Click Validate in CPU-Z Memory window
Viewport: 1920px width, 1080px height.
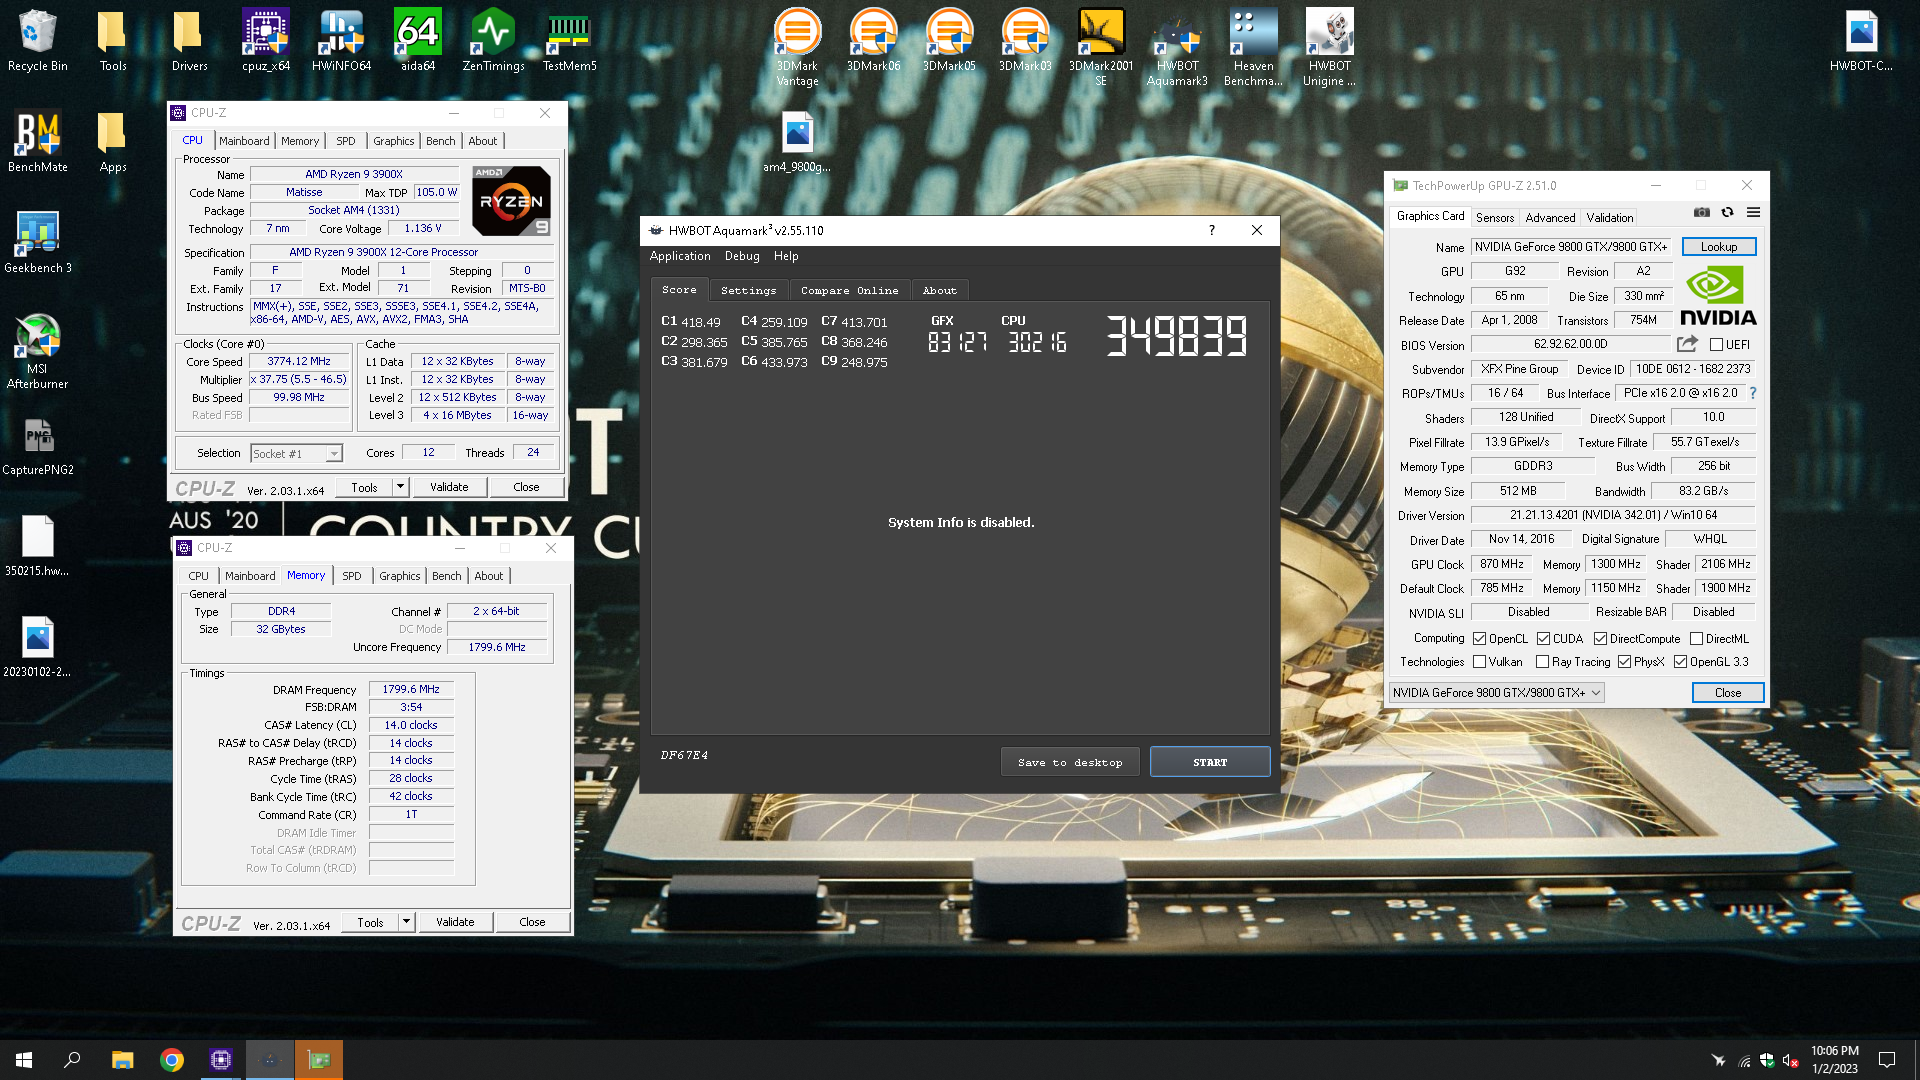pos(455,922)
